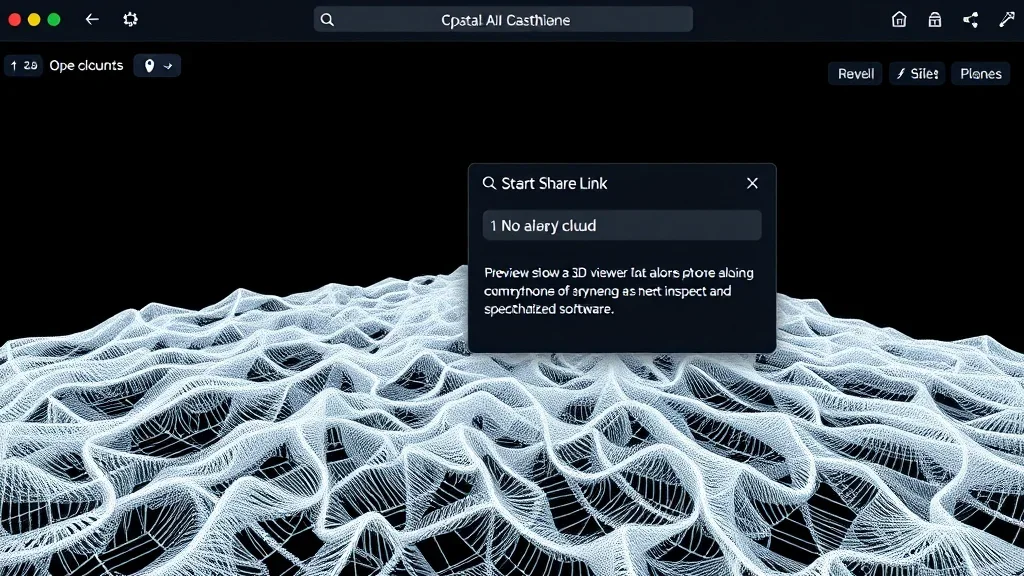Open the Ope clcunts selector

tap(86, 65)
